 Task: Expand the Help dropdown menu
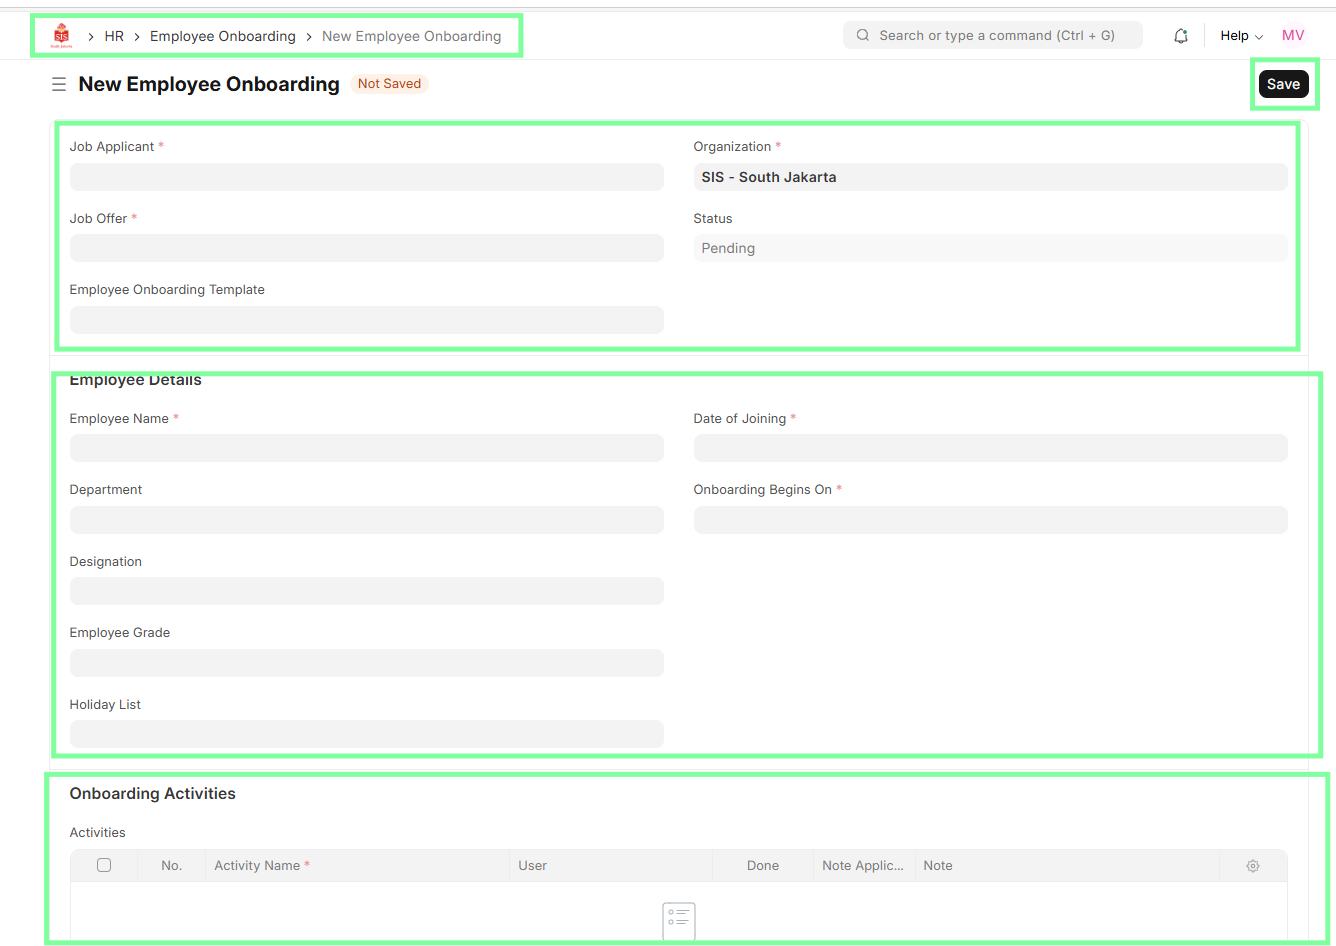[x=1241, y=36]
